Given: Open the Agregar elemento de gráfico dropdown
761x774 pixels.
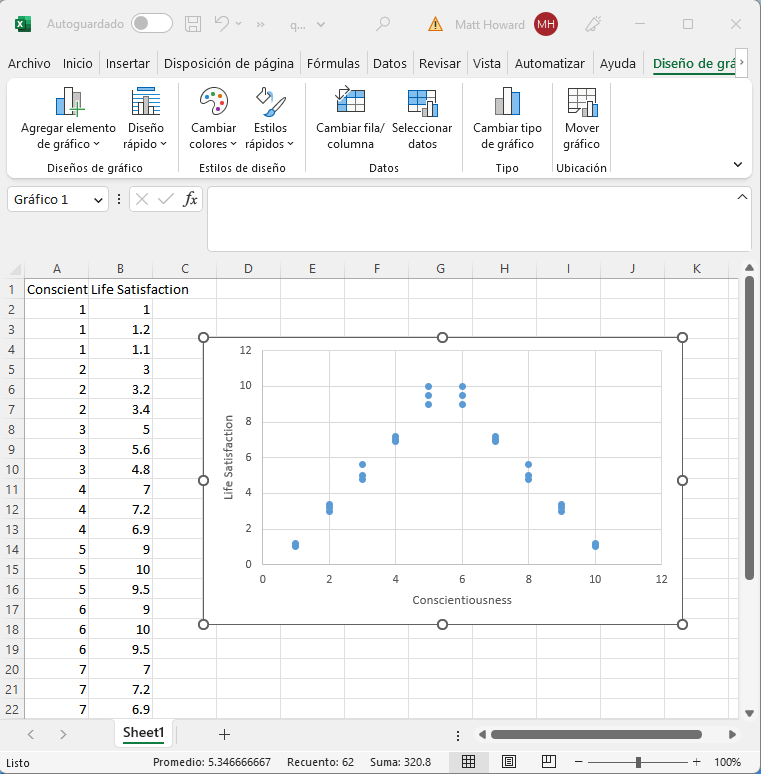Looking at the screenshot, I should pyautogui.click(x=69, y=136).
